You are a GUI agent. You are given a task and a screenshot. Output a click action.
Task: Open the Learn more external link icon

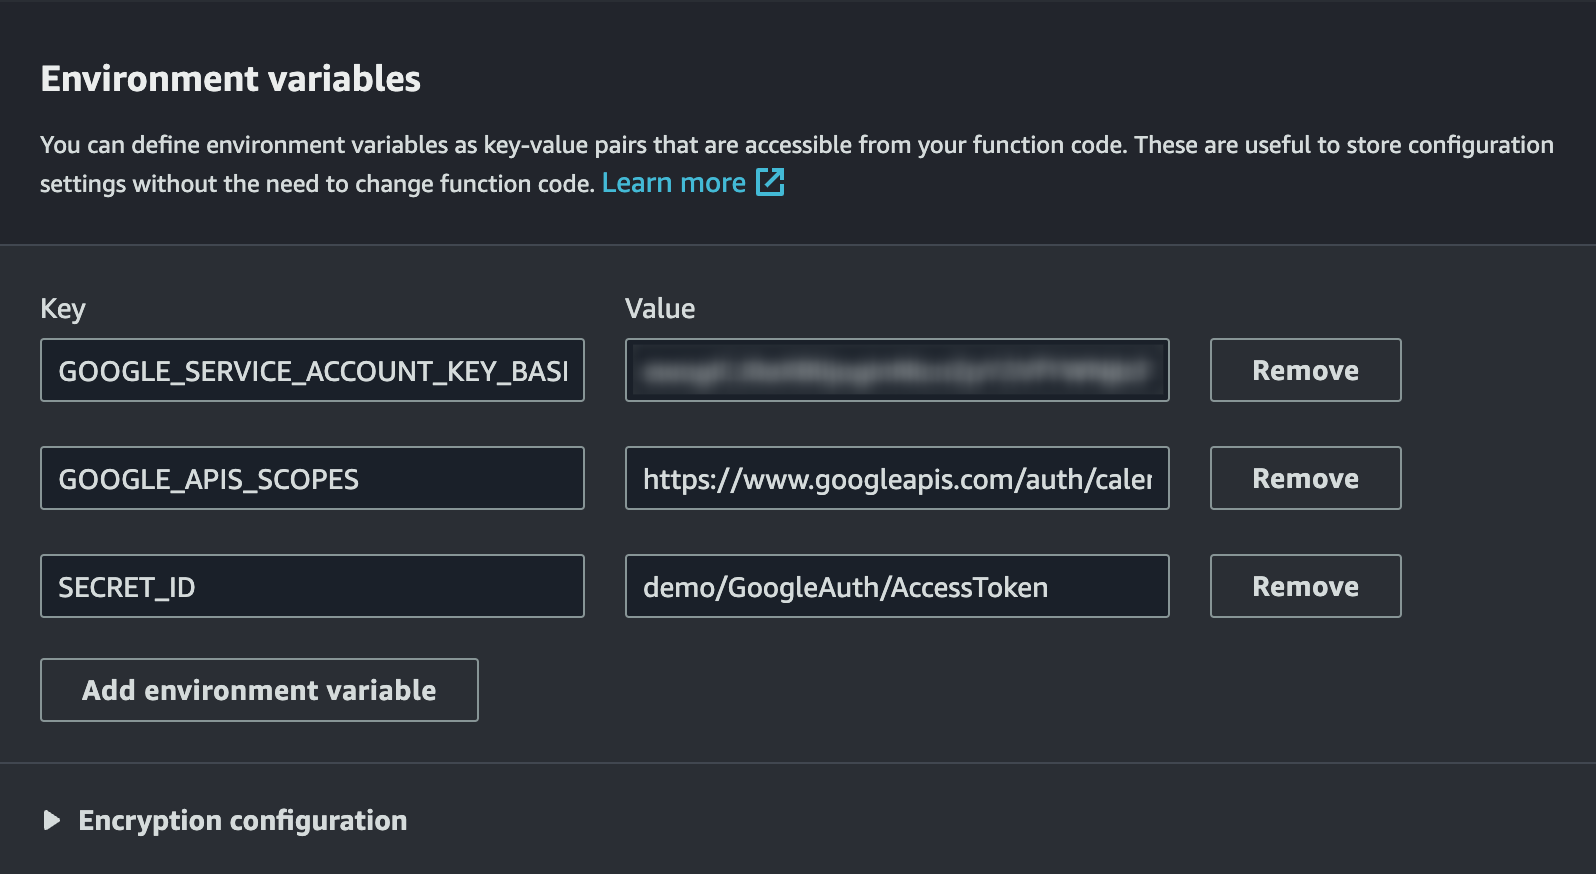point(770,182)
